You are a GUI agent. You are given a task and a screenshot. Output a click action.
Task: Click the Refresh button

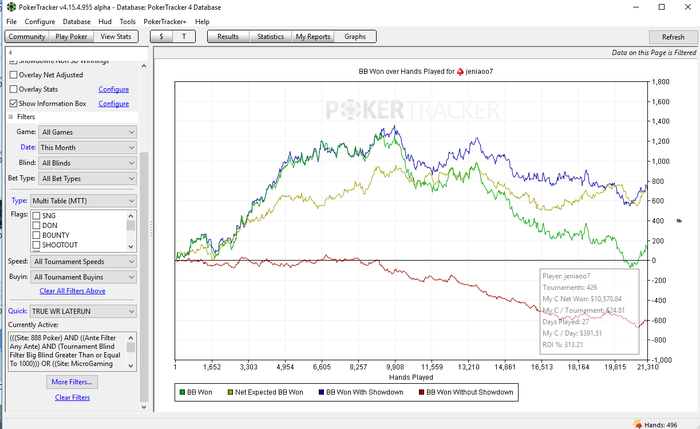(x=673, y=37)
